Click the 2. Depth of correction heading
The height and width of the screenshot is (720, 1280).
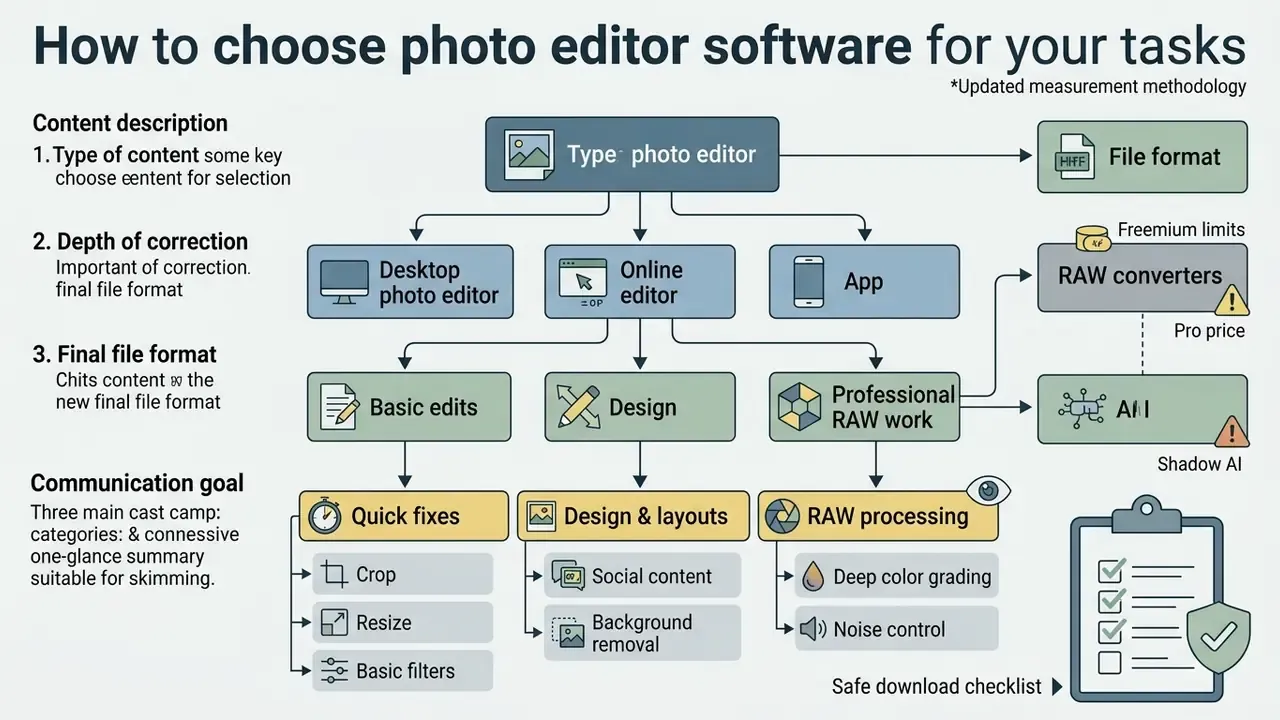pyautogui.click(x=140, y=242)
